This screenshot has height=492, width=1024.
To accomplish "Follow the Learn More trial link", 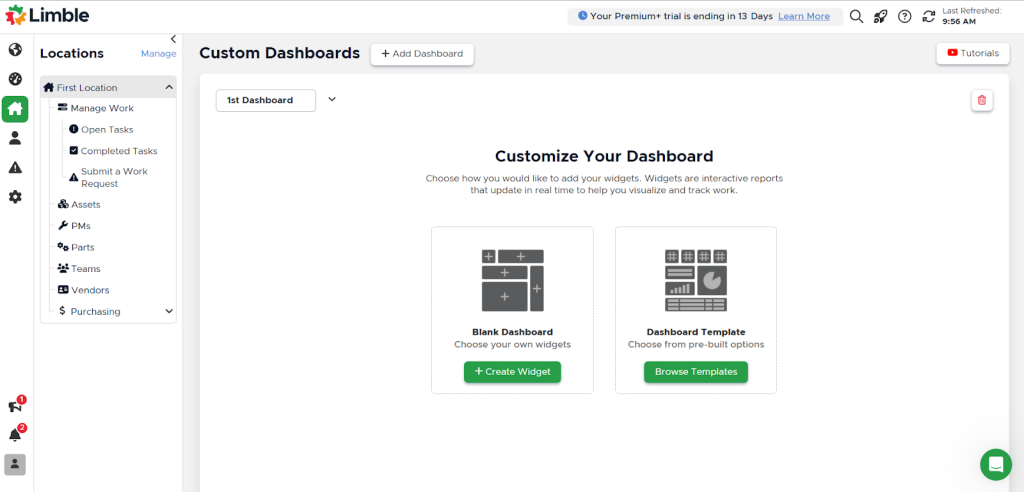I will [x=803, y=16].
